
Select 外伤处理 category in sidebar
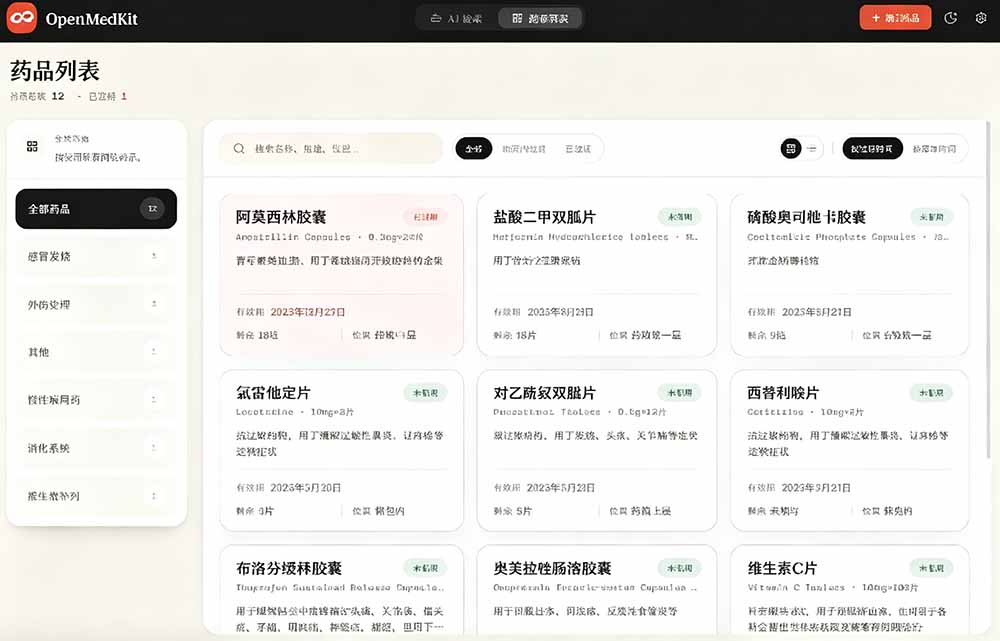point(96,304)
